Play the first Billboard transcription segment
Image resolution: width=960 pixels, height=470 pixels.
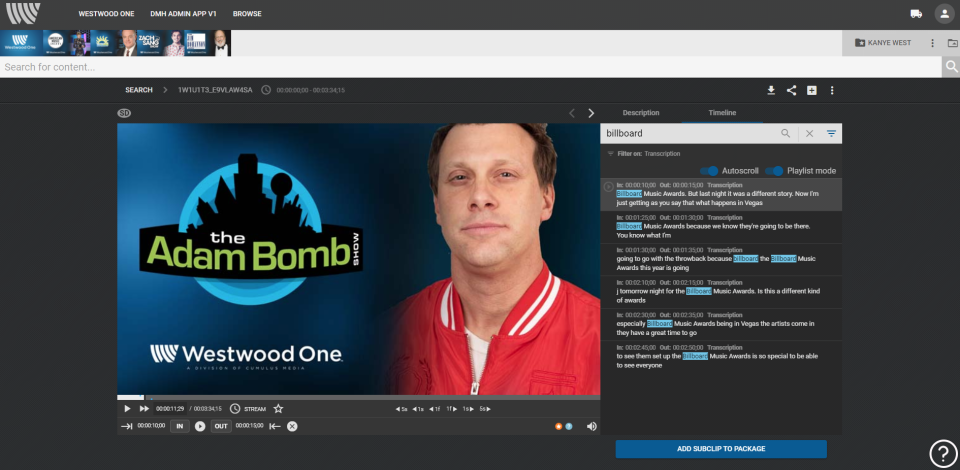(x=609, y=187)
